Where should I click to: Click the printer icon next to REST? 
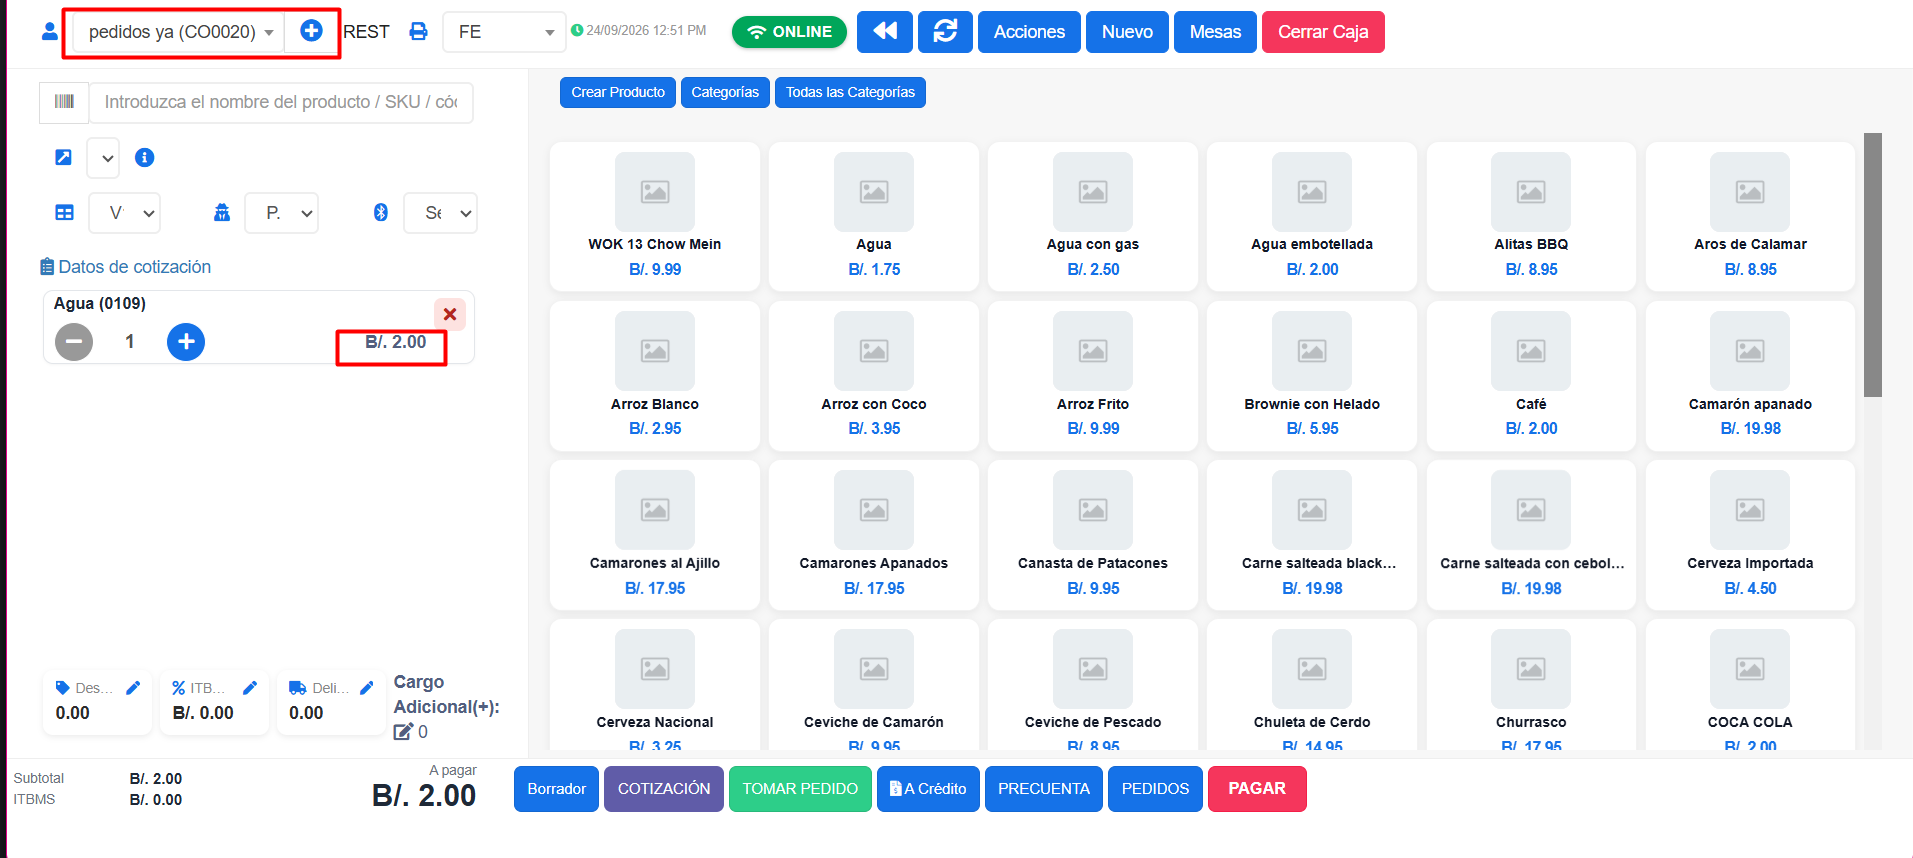click(418, 32)
